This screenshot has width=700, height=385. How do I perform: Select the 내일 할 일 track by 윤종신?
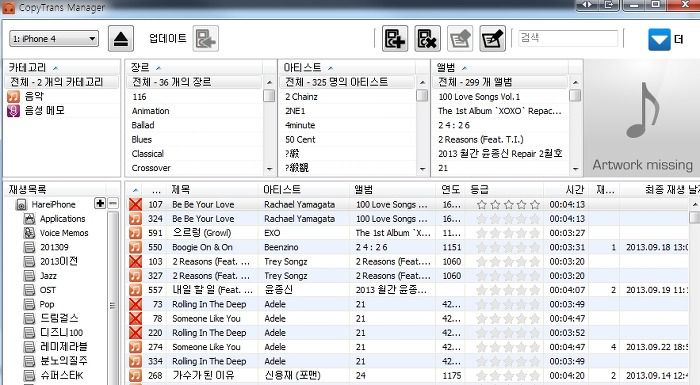click(x=408, y=290)
